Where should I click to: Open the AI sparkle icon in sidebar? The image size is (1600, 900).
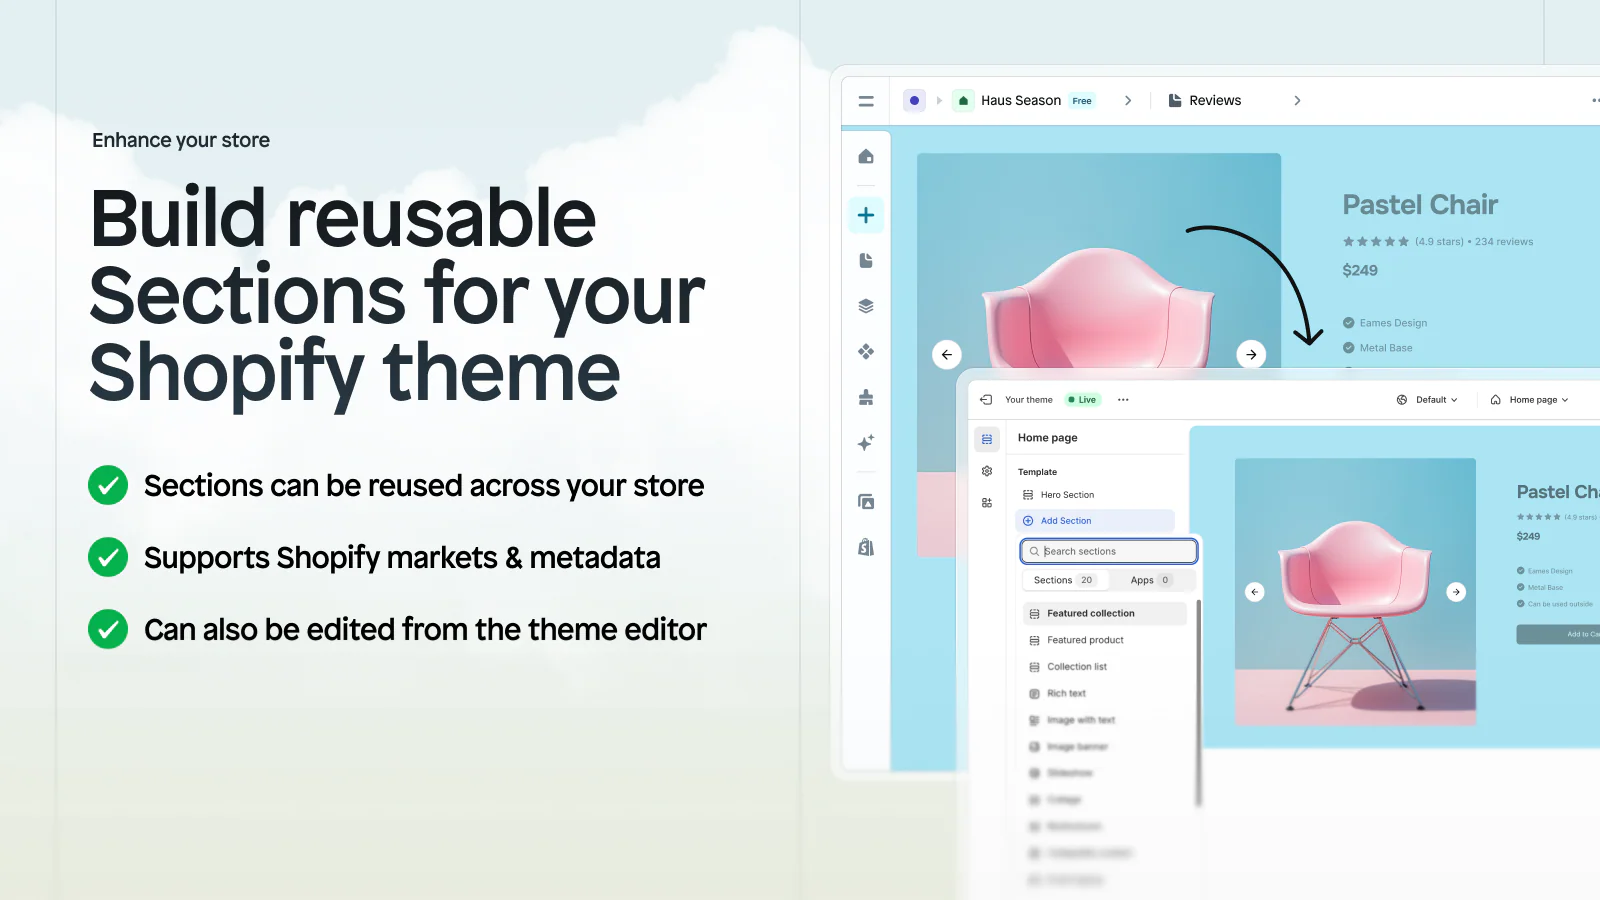[x=866, y=442]
